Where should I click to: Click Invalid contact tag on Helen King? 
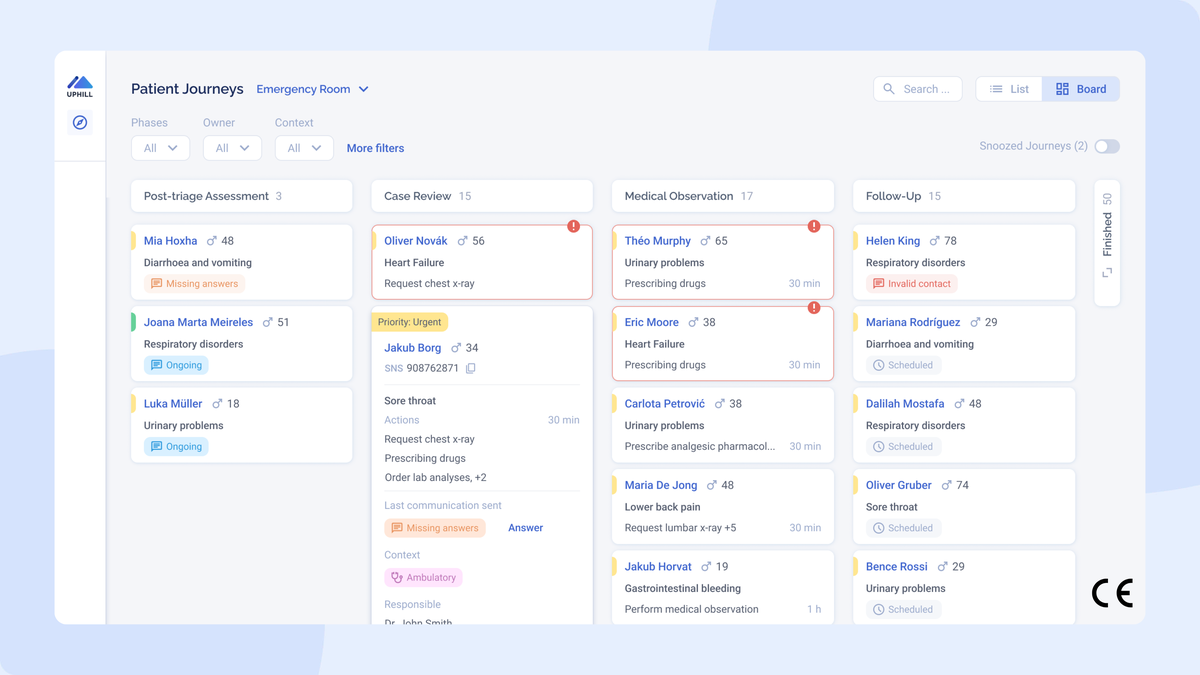click(912, 284)
